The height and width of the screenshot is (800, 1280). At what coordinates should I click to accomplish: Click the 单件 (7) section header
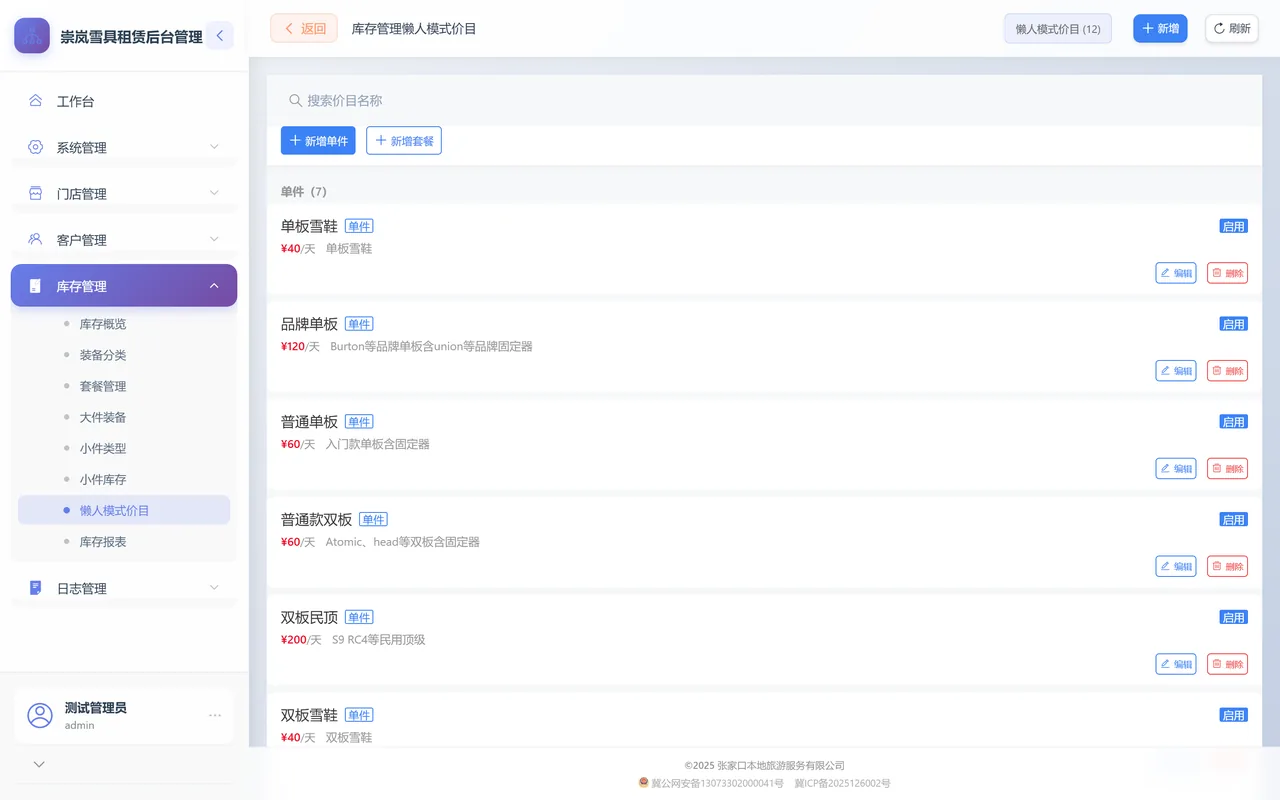click(304, 192)
